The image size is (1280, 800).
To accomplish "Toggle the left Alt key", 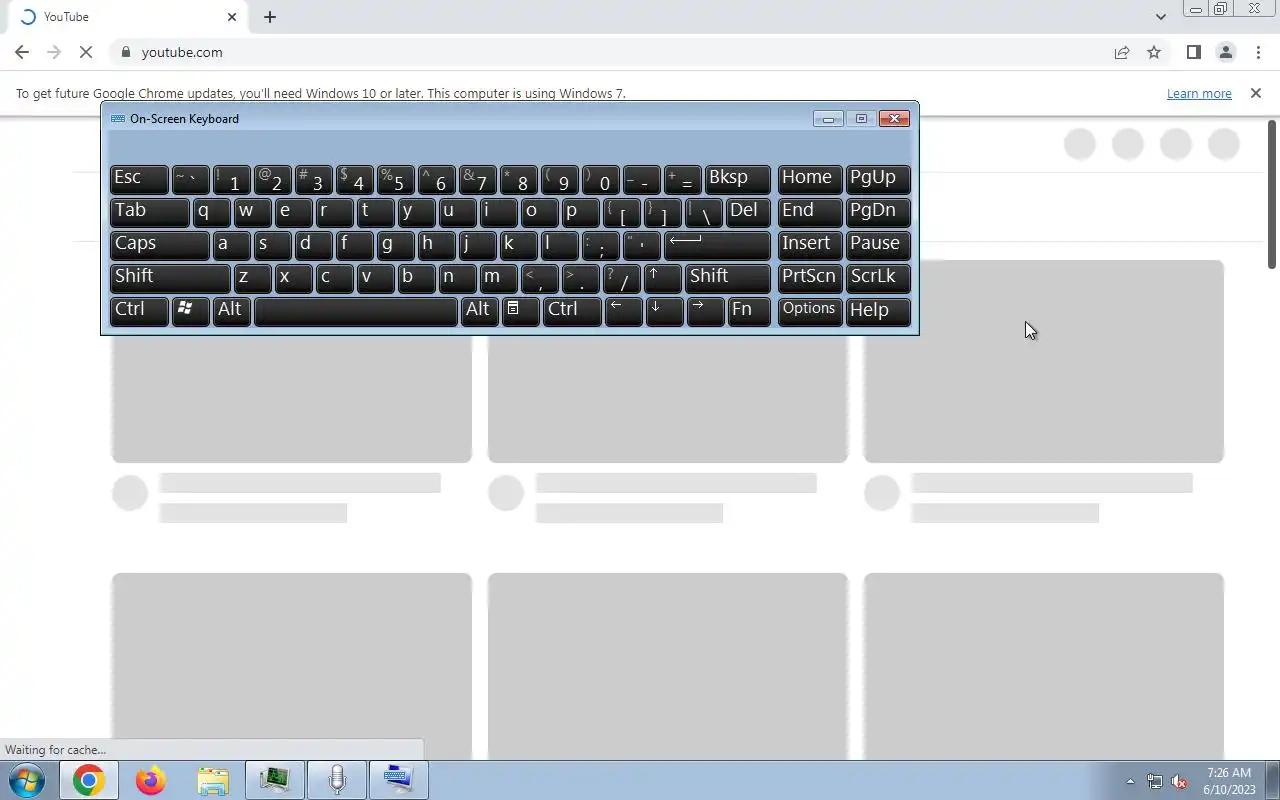I will (231, 310).
